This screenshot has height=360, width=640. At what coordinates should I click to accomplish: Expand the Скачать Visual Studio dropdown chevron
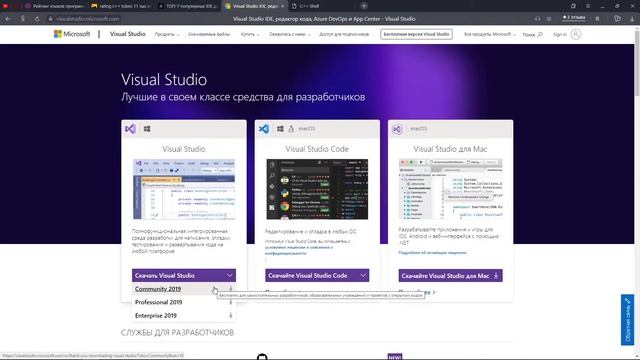pos(230,276)
